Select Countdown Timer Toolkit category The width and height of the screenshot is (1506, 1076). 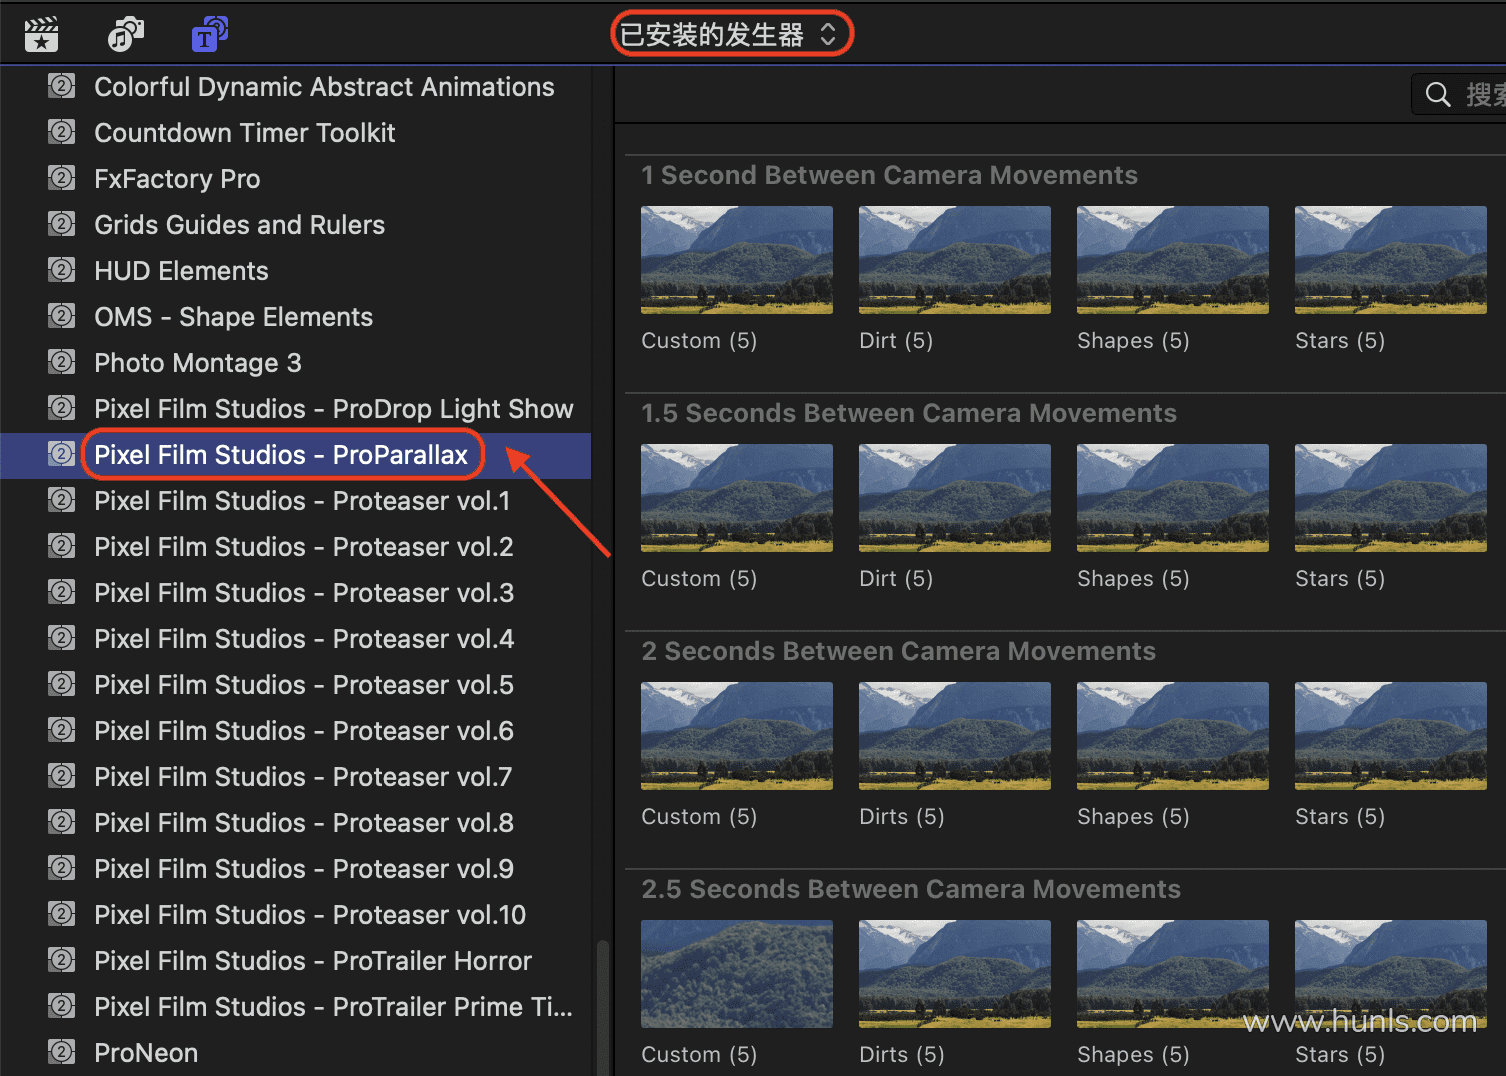point(296,133)
